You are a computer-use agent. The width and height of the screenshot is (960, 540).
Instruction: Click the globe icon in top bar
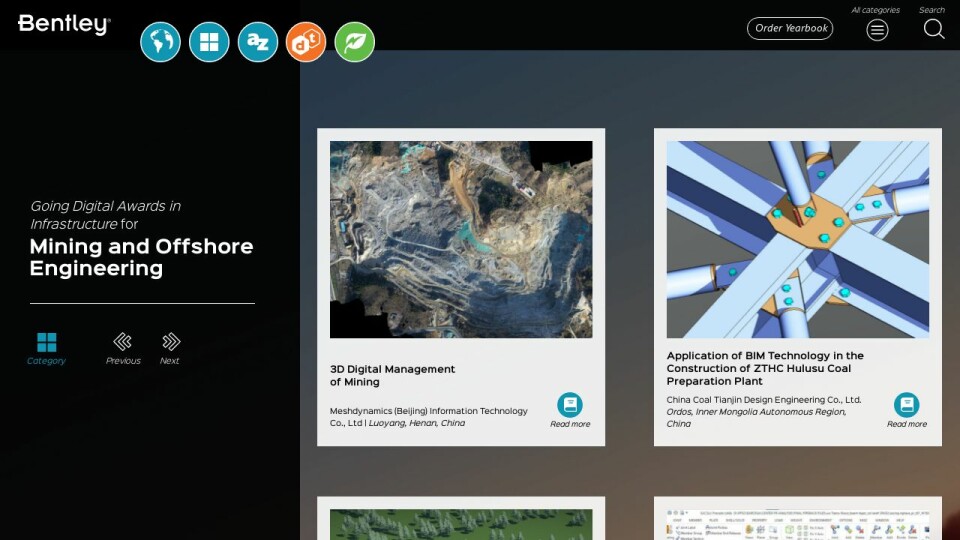pos(160,42)
